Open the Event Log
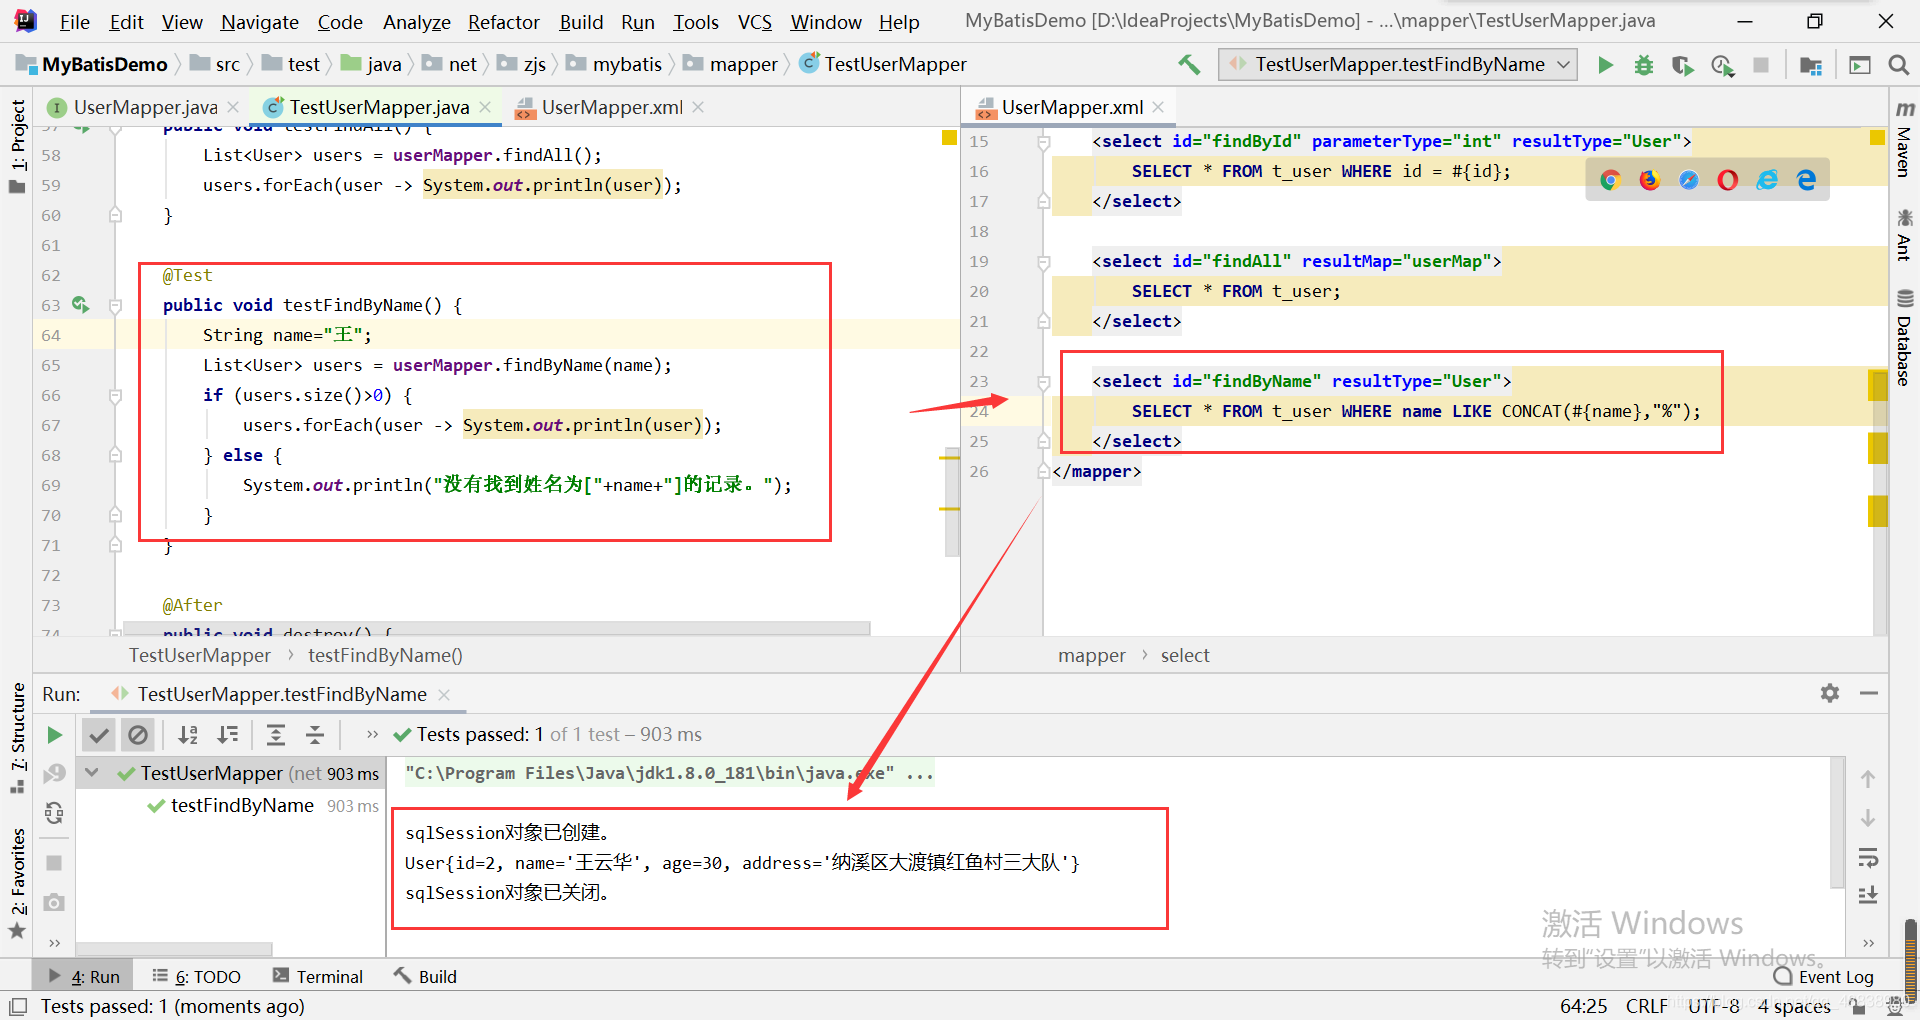 [1824, 977]
